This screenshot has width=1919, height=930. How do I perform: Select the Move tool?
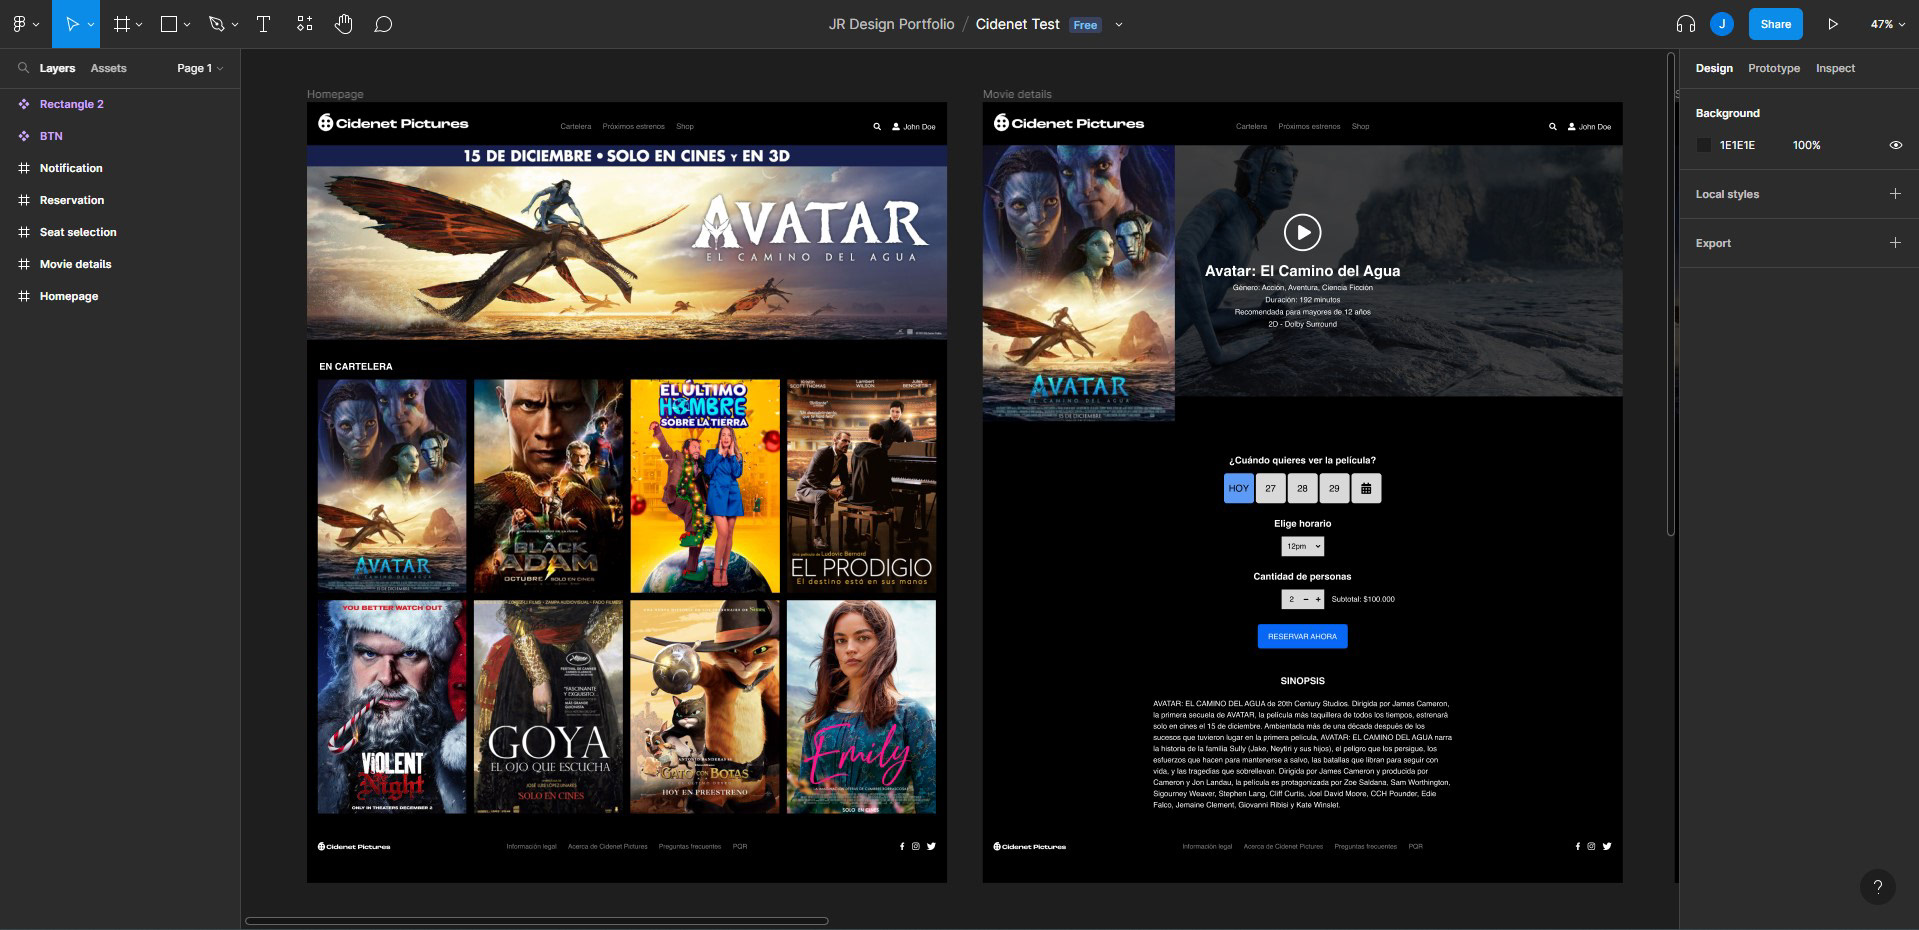point(71,24)
